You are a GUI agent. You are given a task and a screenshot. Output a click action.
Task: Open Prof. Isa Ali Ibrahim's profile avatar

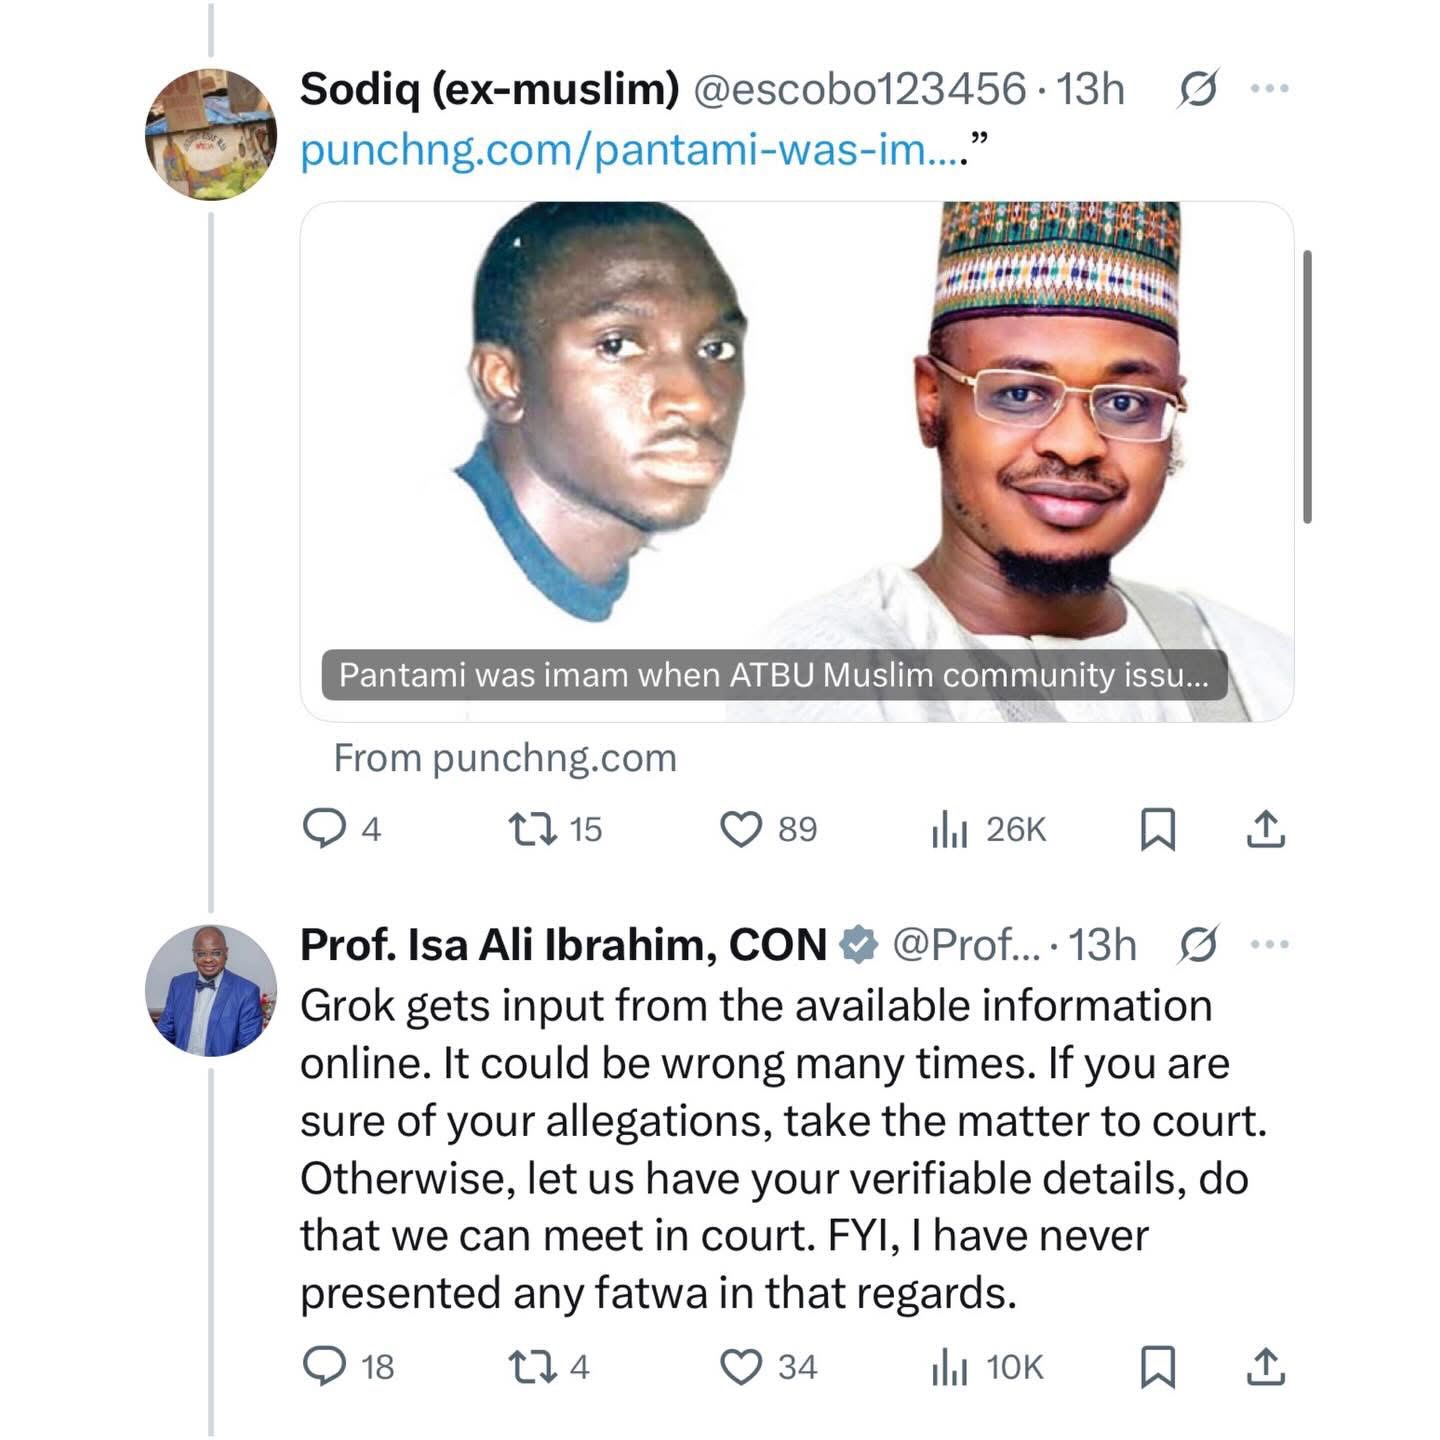[x=210, y=990]
